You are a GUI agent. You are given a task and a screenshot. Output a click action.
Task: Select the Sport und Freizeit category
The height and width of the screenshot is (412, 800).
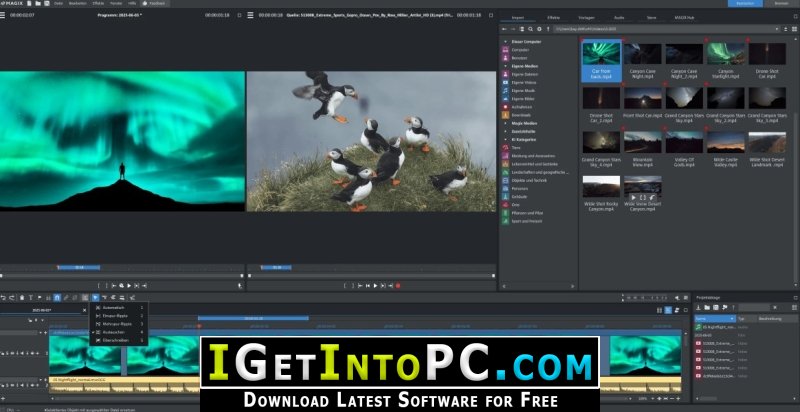coord(527,221)
